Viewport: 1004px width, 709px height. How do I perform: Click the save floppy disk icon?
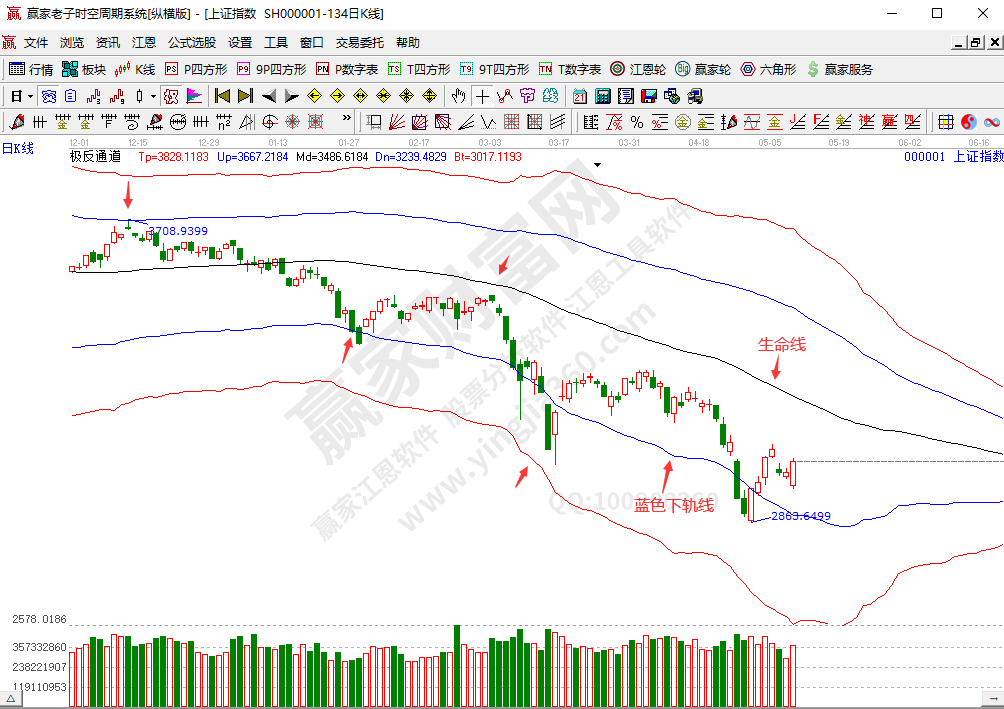click(648, 96)
